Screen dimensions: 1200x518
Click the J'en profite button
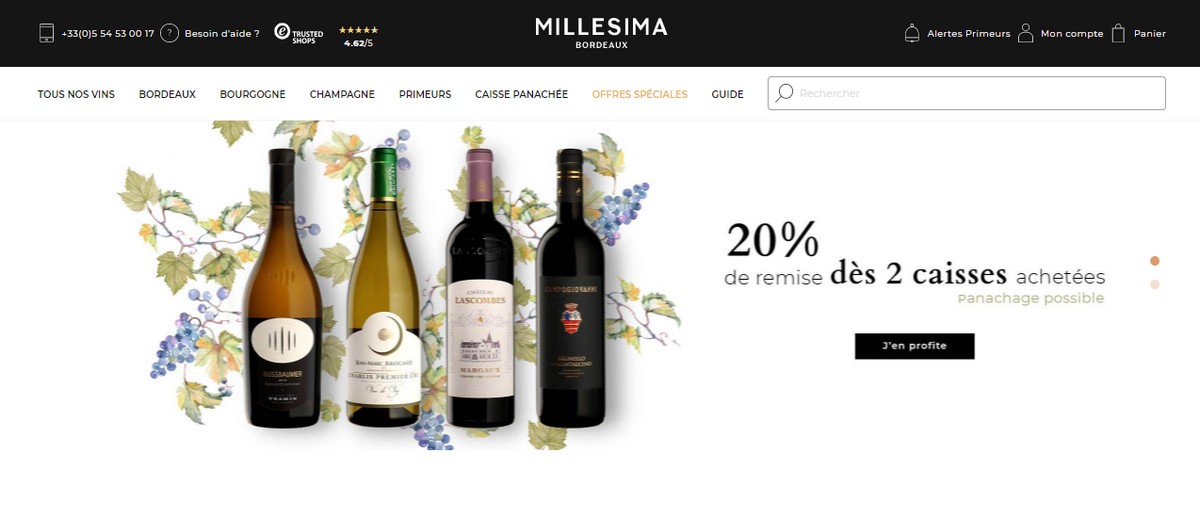(914, 346)
